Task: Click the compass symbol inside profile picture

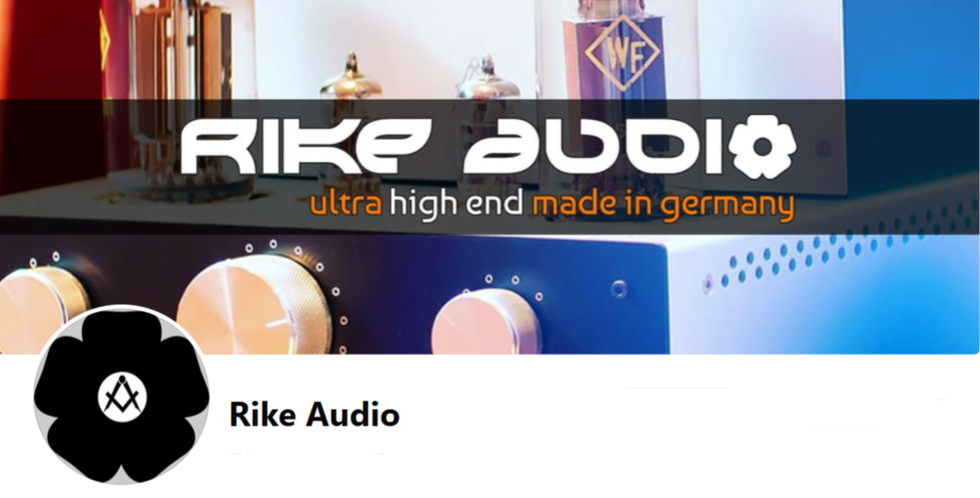Action: 122,395
